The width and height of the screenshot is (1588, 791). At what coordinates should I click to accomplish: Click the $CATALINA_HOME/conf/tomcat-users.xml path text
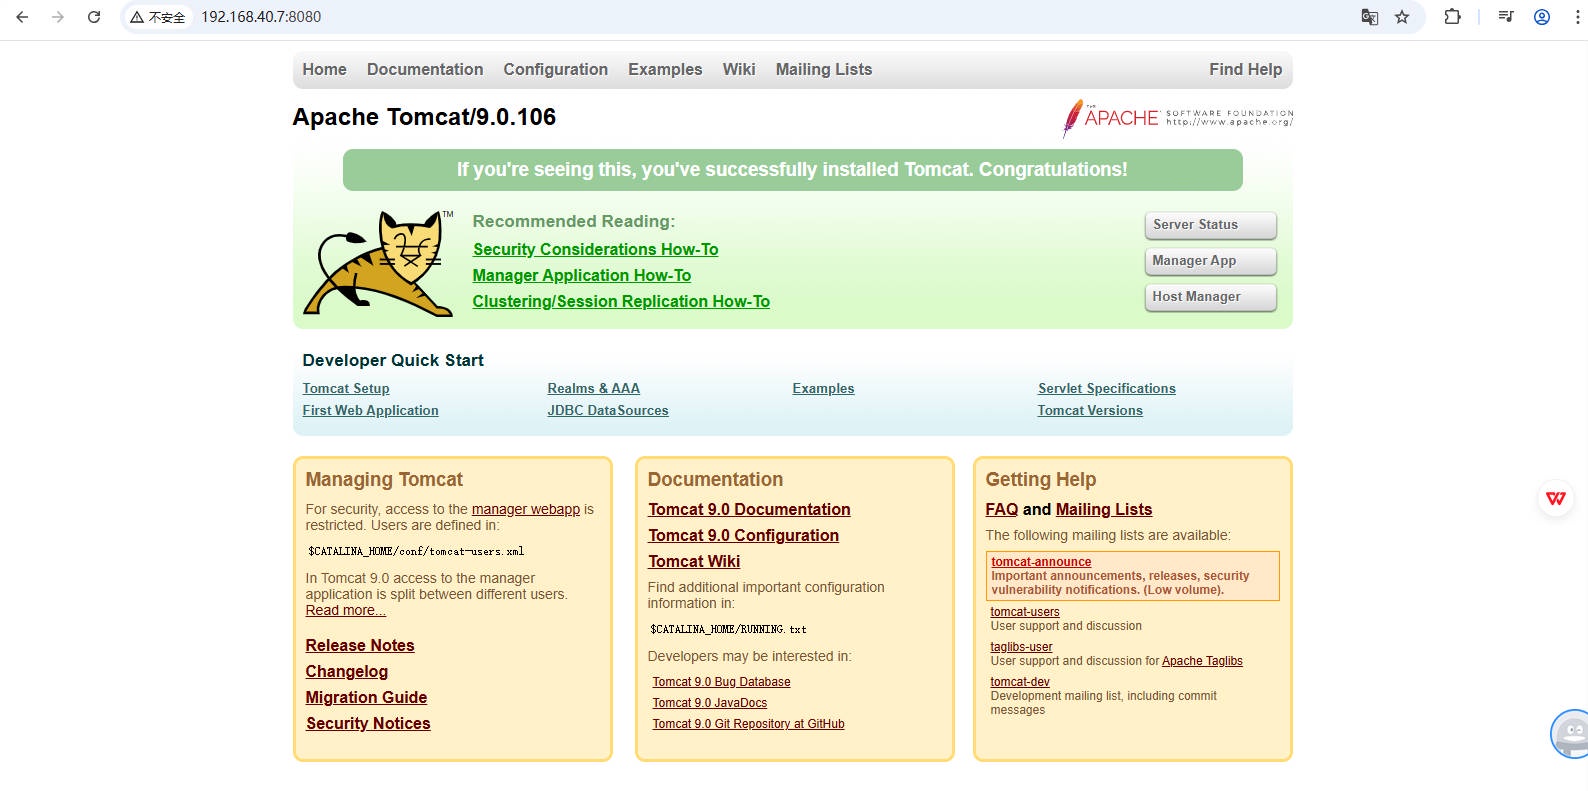click(416, 551)
